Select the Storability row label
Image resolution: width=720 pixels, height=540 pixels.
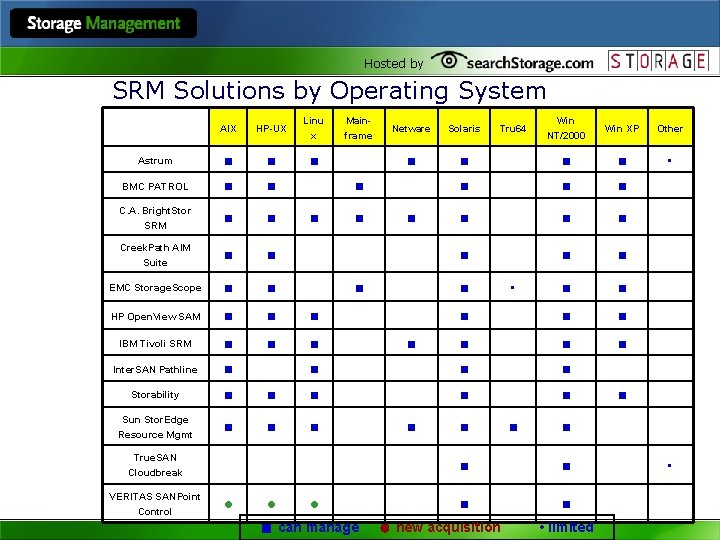[155, 394]
